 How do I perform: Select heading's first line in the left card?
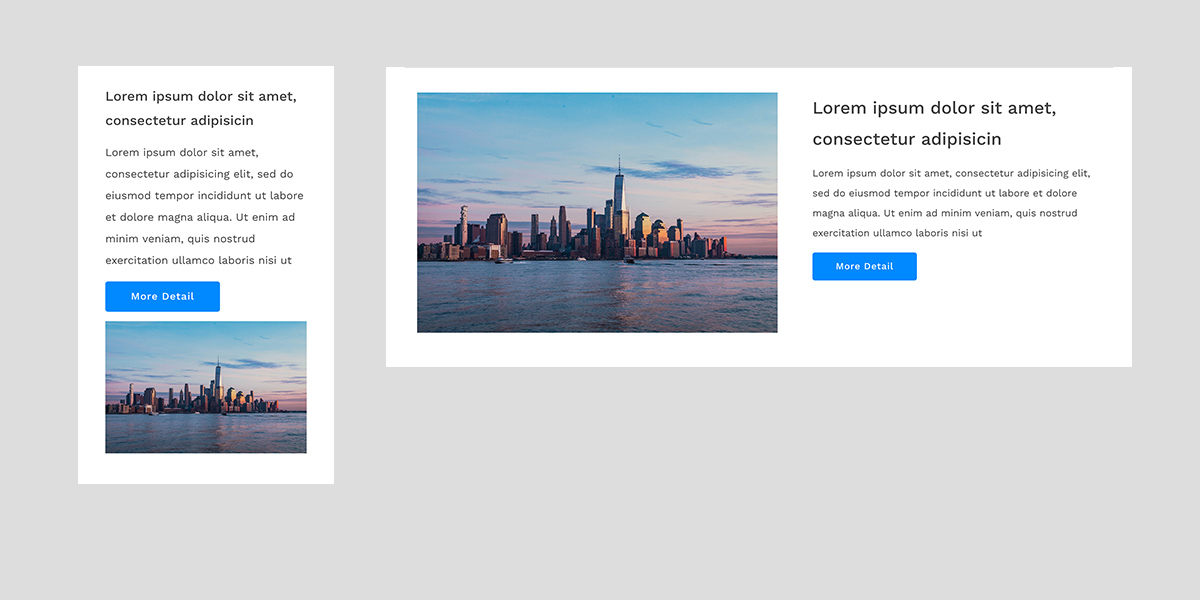coord(201,97)
